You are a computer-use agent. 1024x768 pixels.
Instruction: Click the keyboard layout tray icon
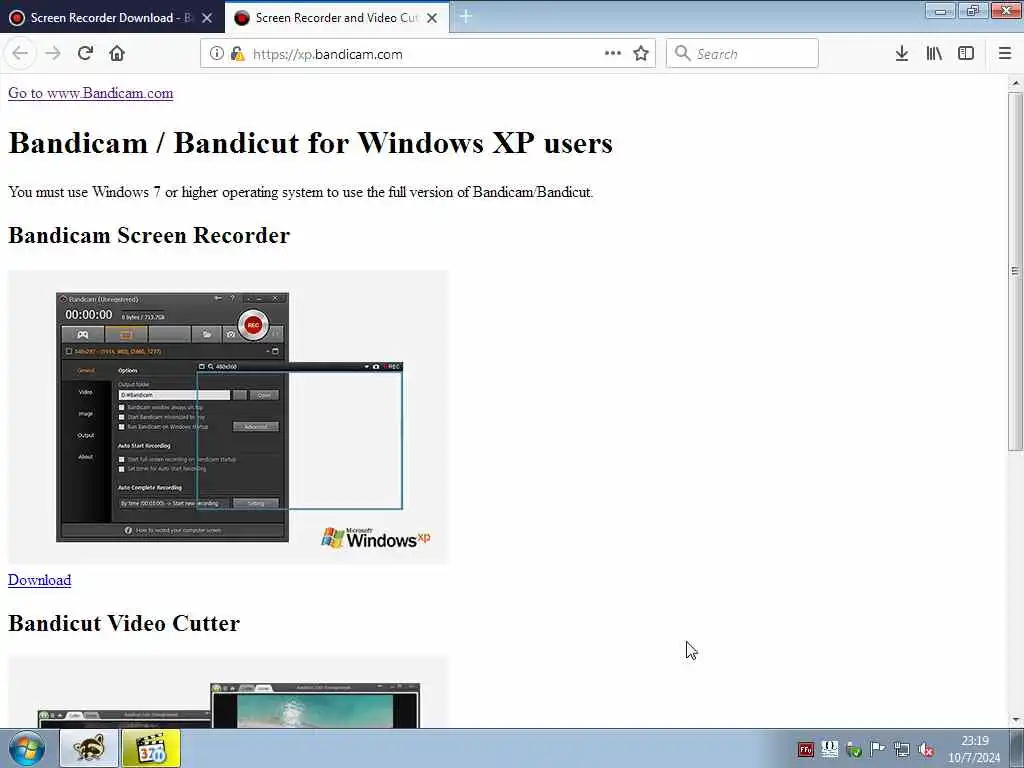coord(829,750)
